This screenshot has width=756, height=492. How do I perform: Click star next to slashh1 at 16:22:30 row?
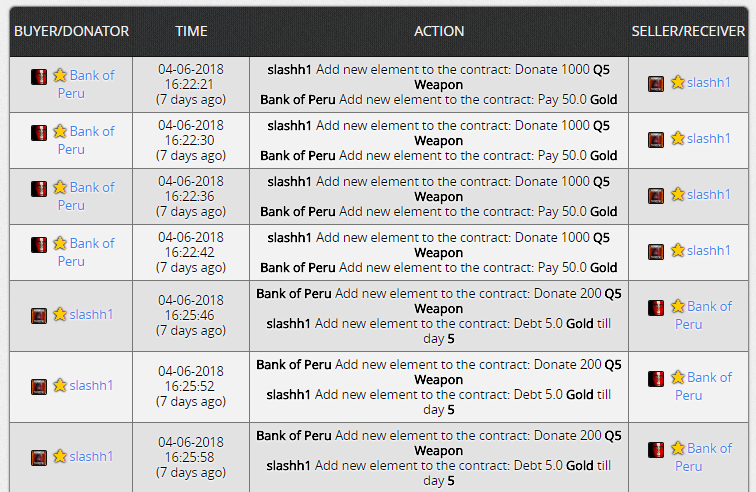coord(677,138)
